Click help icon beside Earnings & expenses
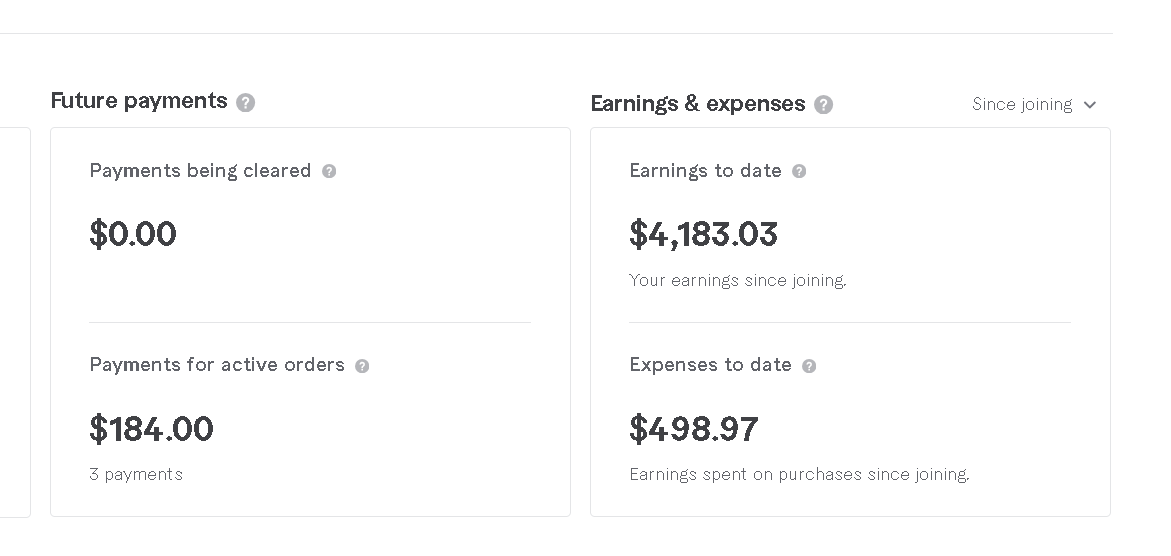Screen dimensions: 1171x556 [x=823, y=104]
